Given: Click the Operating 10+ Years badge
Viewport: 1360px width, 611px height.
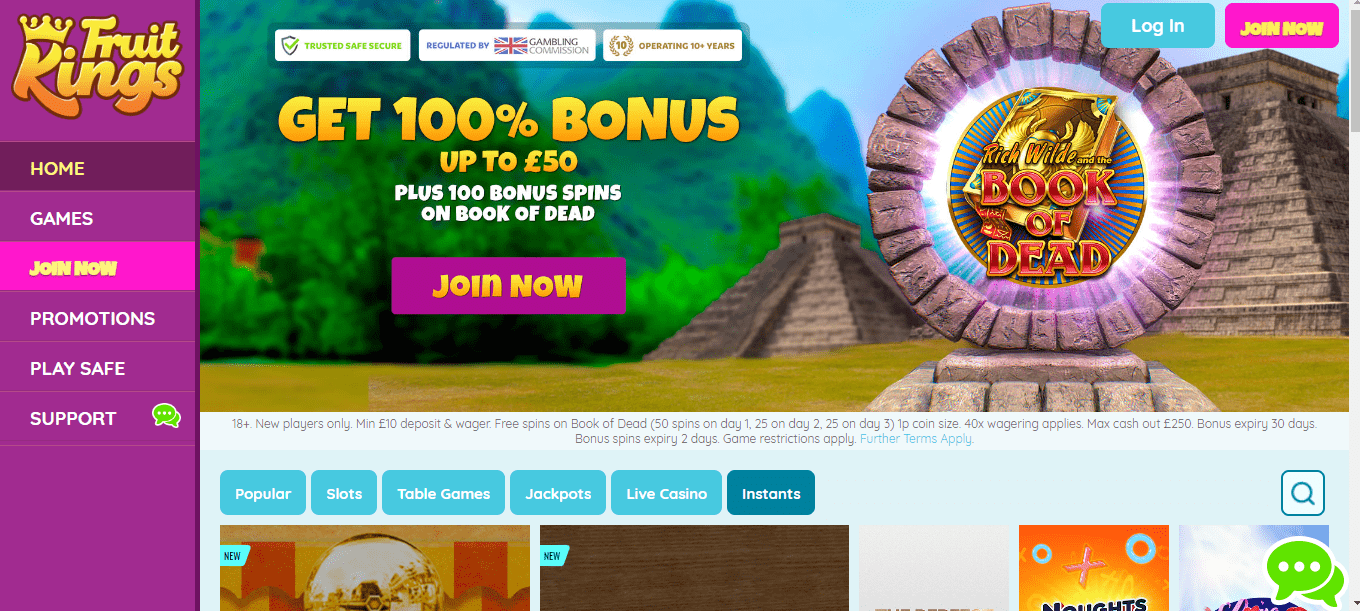Looking at the screenshot, I should 674,45.
